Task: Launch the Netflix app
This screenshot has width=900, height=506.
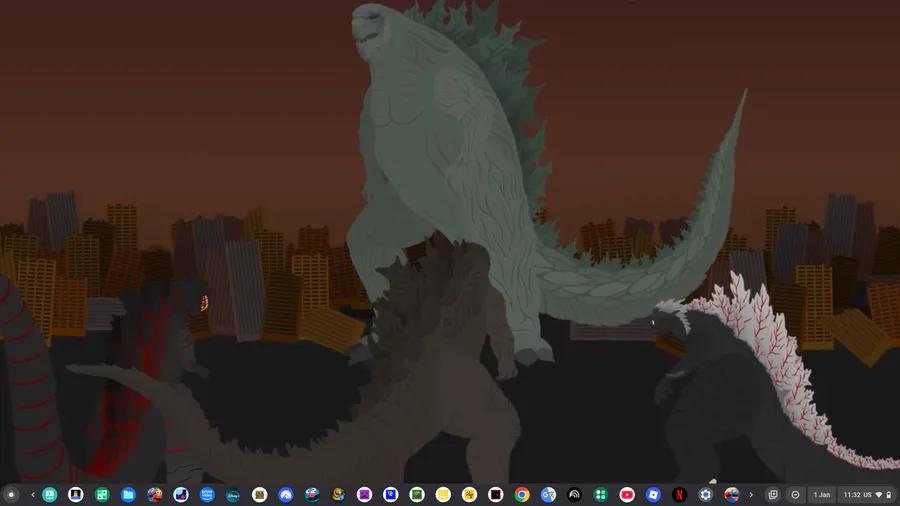Action: pyautogui.click(x=680, y=495)
